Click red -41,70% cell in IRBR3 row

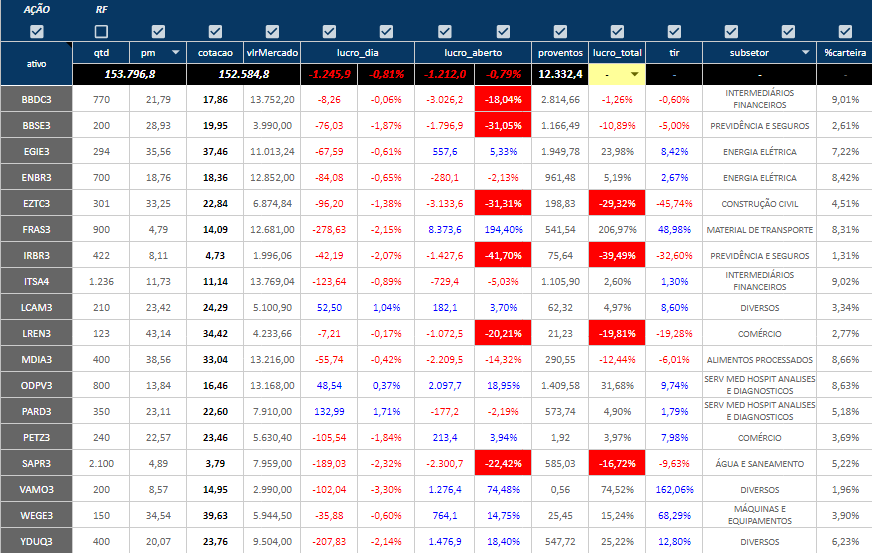[503, 255]
